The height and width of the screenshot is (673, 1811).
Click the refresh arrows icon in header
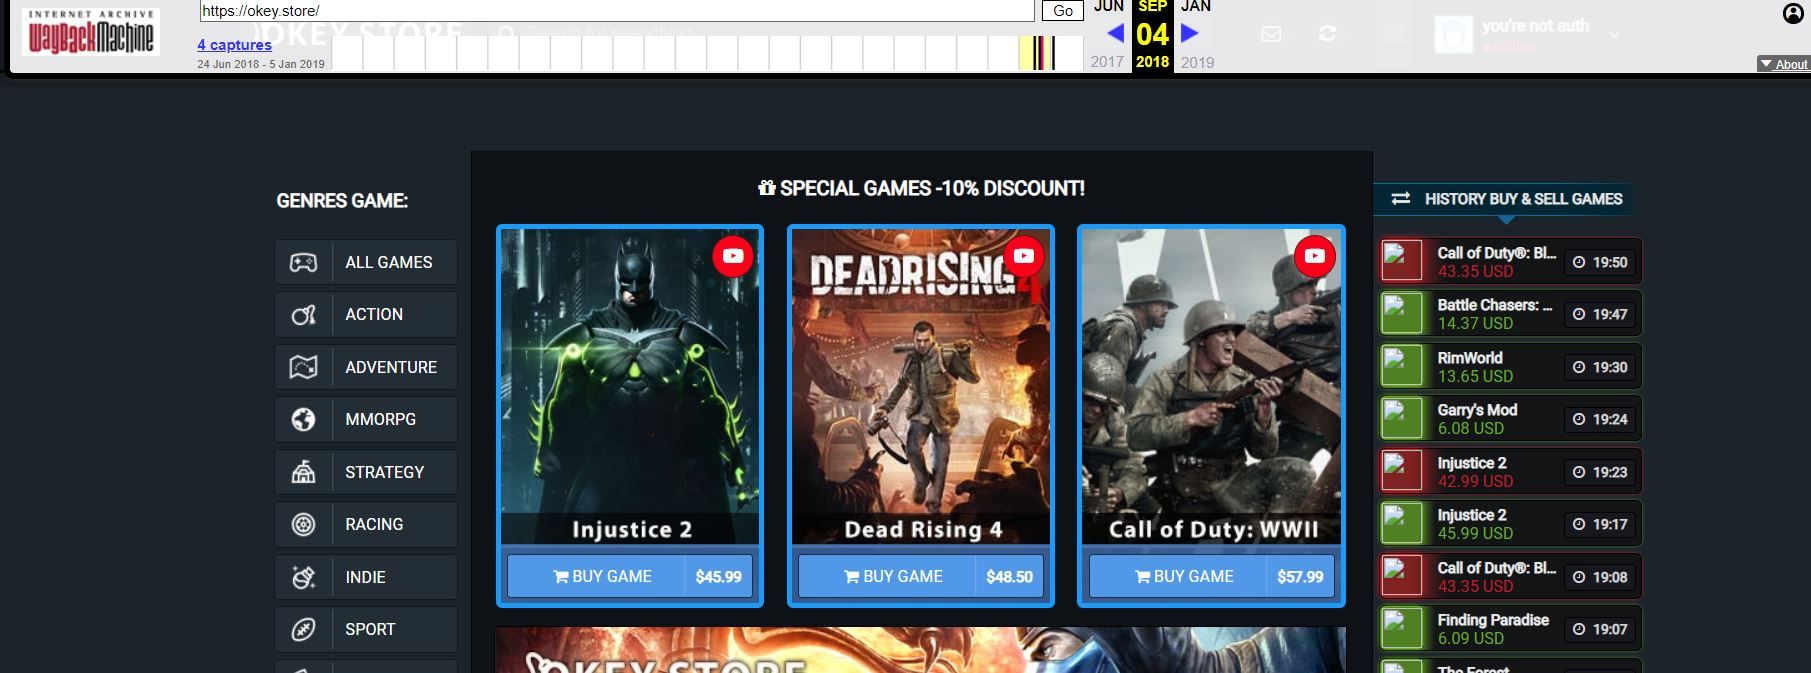coord(1327,34)
